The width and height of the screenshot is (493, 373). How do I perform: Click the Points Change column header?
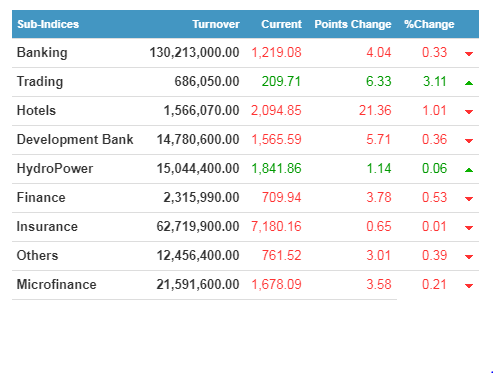coord(353,24)
